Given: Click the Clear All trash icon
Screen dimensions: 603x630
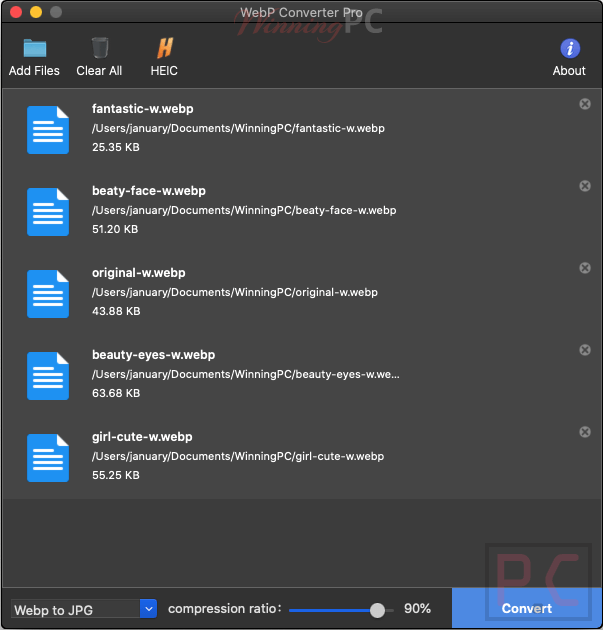Looking at the screenshot, I should 100,48.
